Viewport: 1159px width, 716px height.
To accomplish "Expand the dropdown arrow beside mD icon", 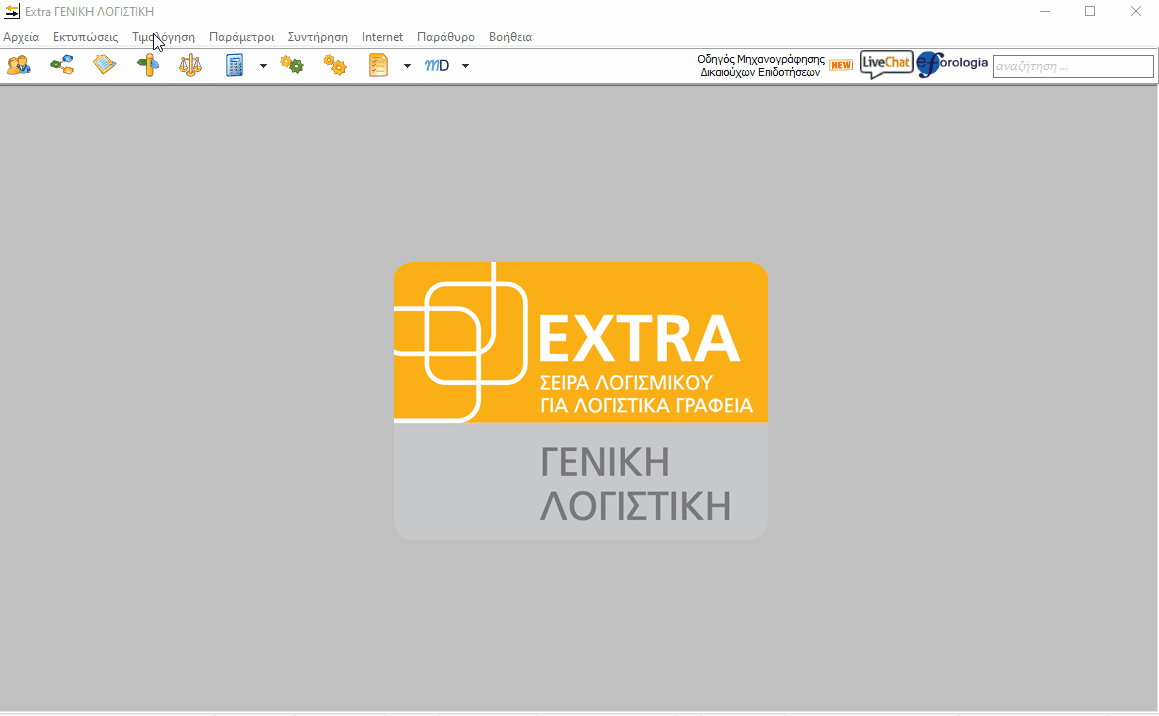I will [x=465, y=66].
